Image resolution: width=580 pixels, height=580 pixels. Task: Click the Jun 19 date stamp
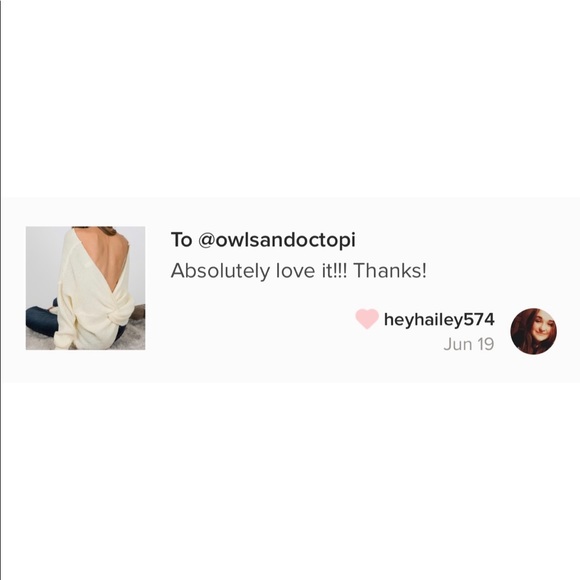tap(469, 344)
